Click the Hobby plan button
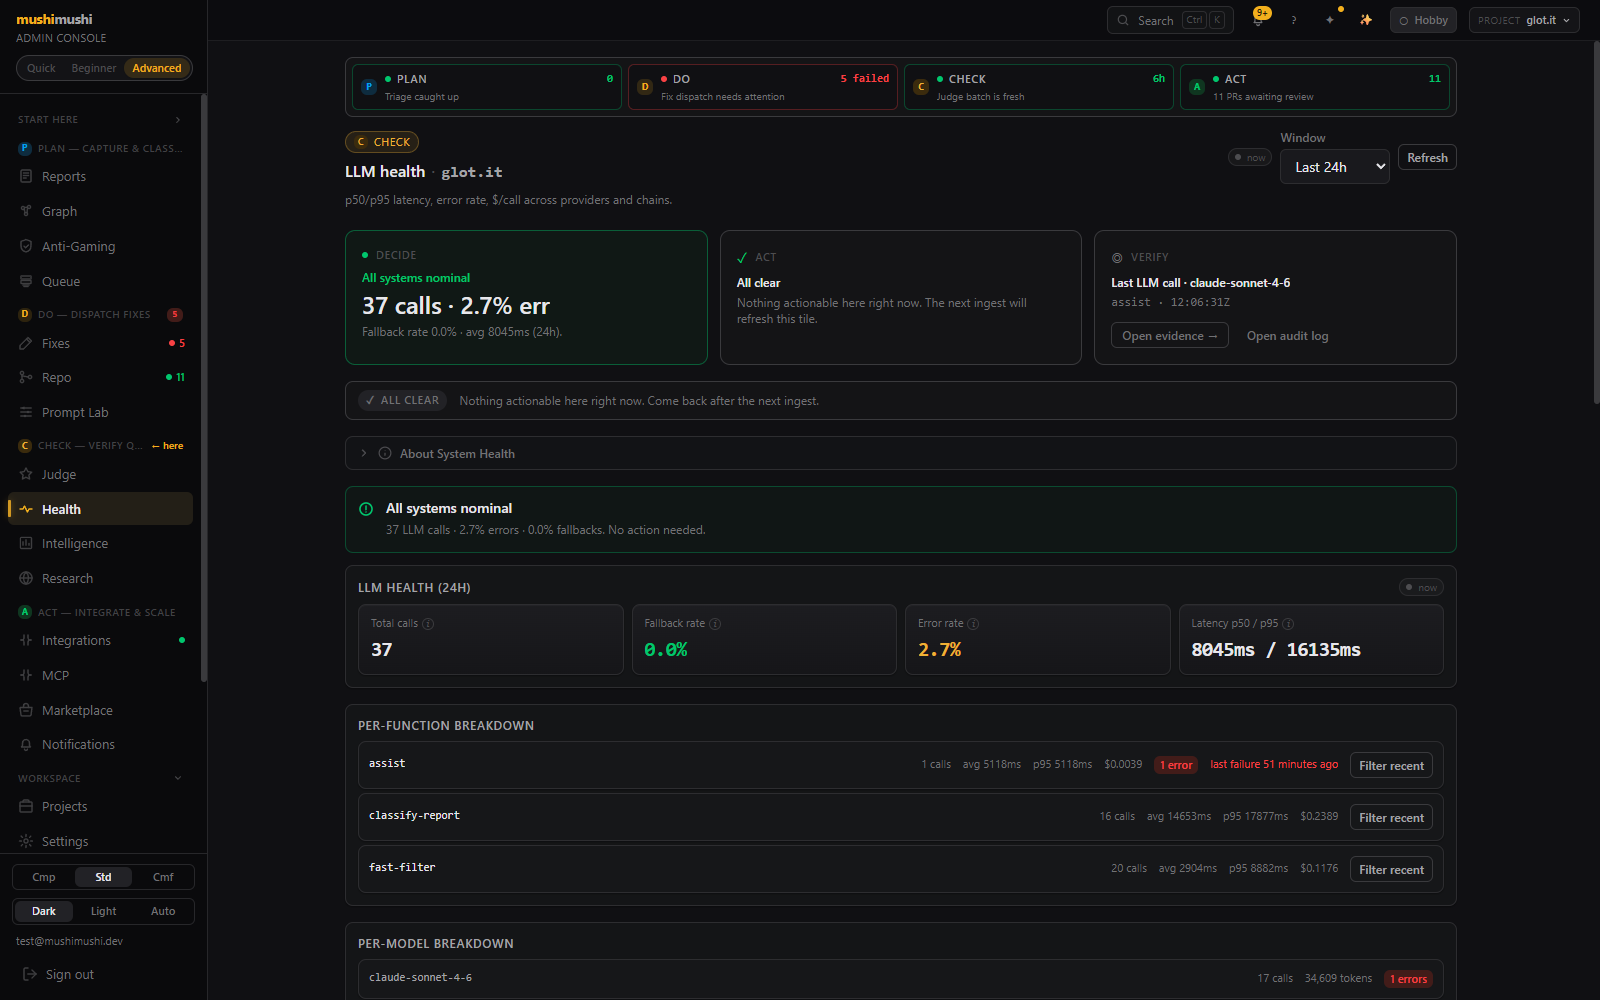The height and width of the screenshot is (1000, 1600). [x=1423, y=20]
